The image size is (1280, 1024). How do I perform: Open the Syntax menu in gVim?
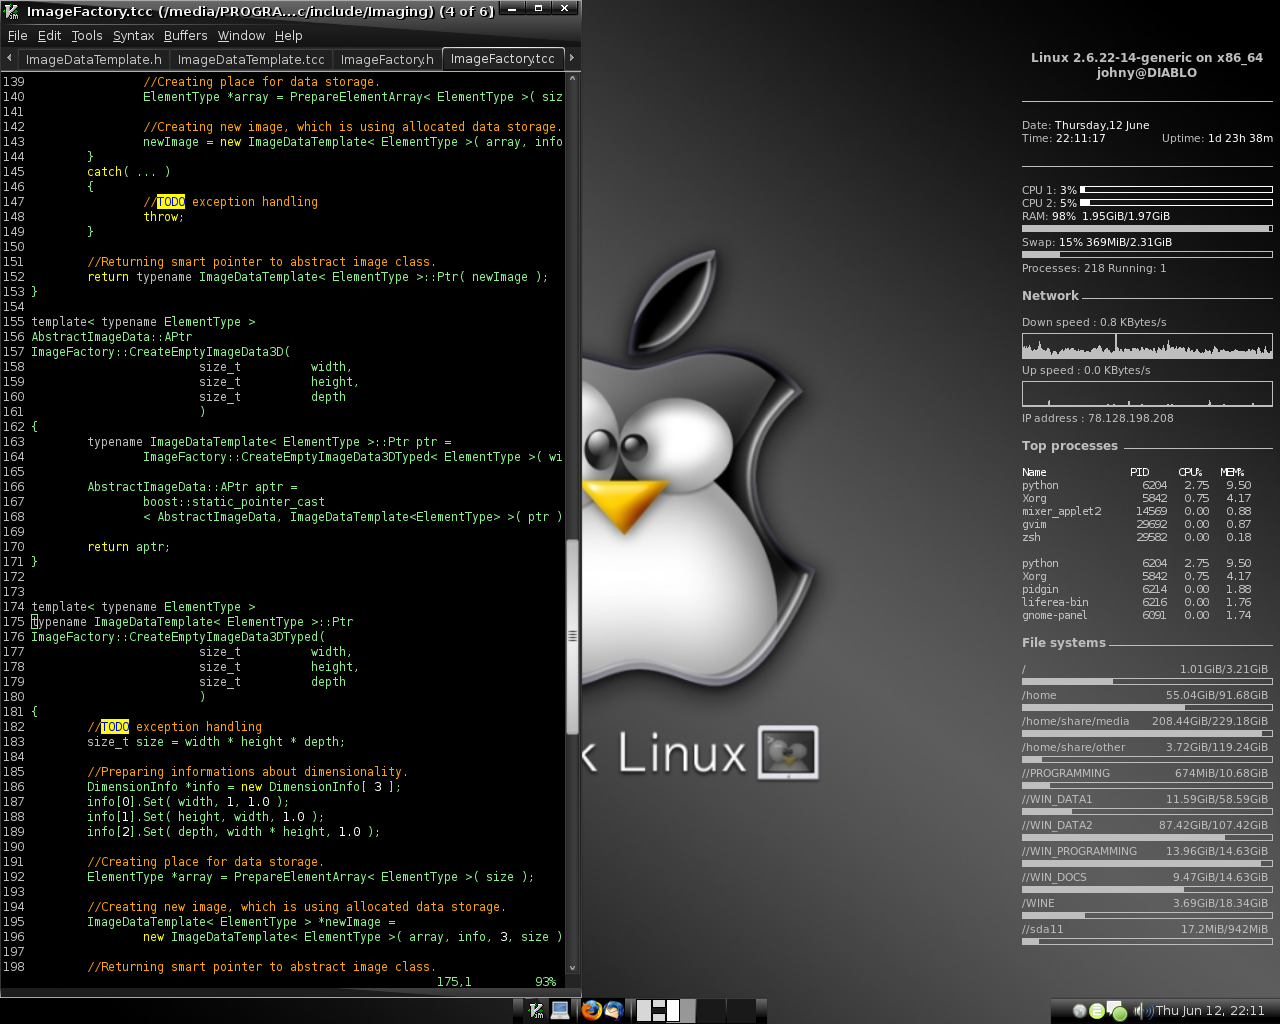133,35
